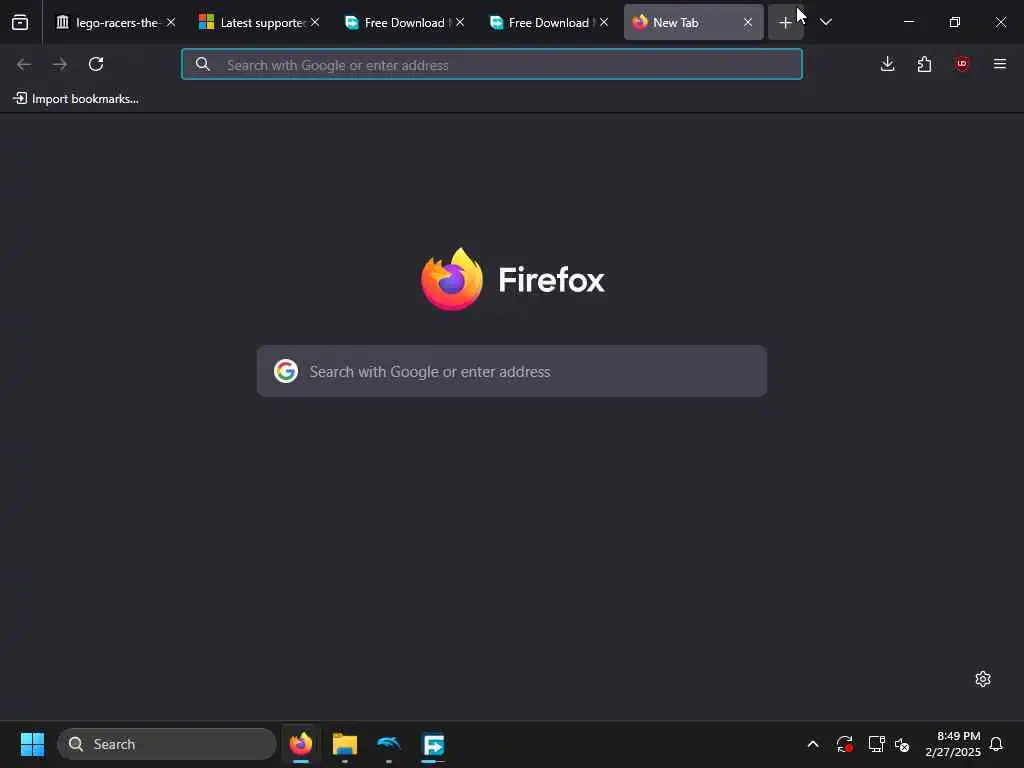1024x768 pixels.
Task: Open the notifications bell icon
Action: click(997, 744)
